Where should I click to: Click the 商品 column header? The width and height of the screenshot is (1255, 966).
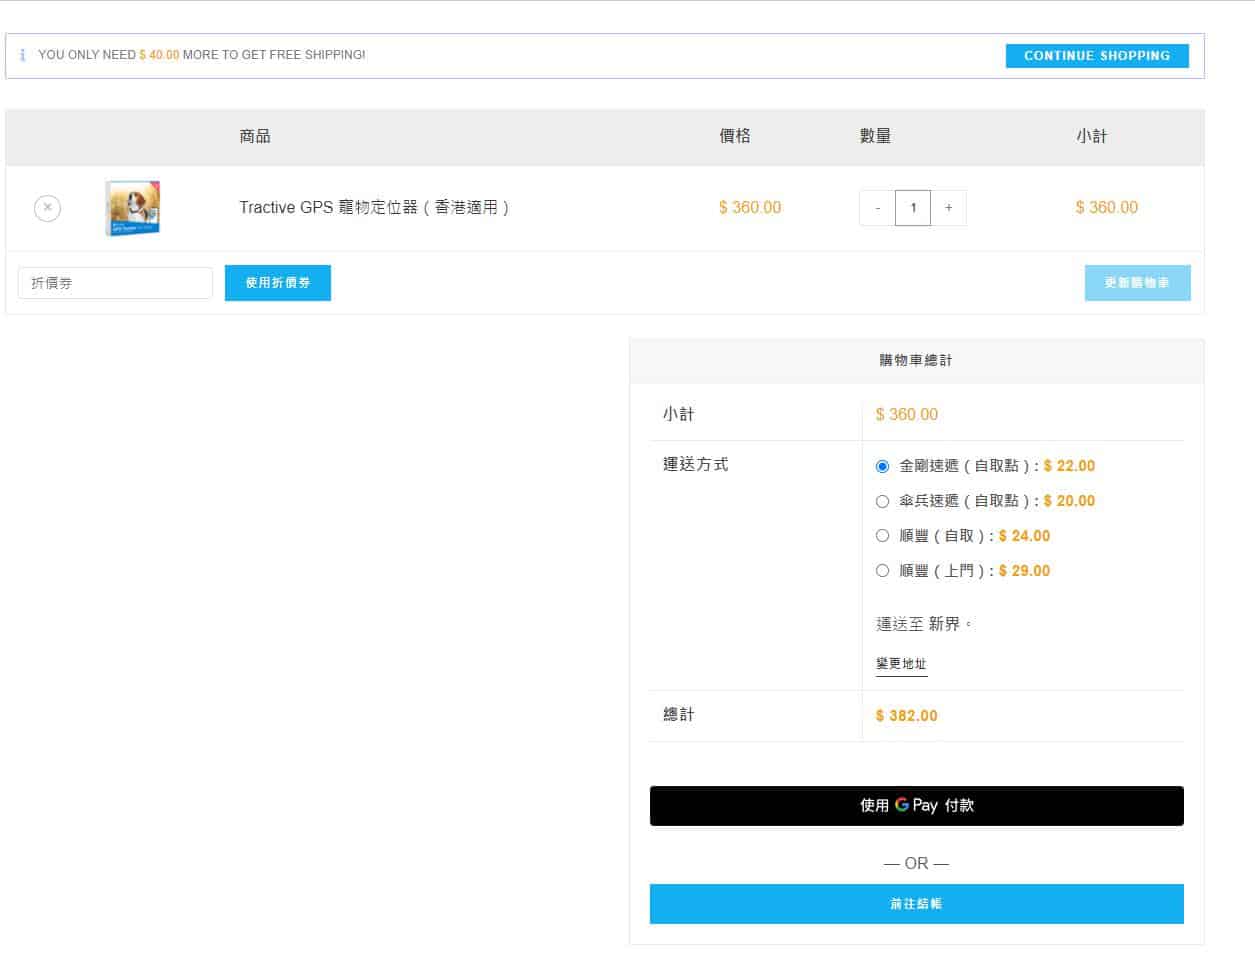click(255, 136)
